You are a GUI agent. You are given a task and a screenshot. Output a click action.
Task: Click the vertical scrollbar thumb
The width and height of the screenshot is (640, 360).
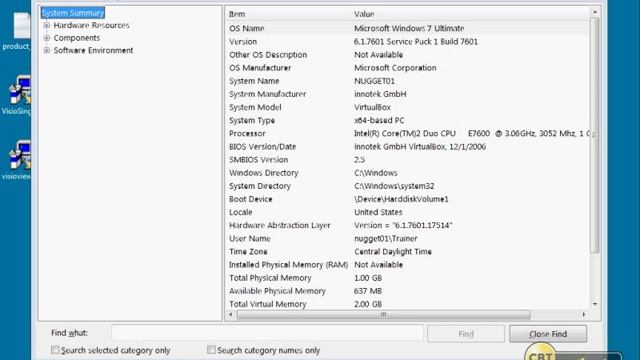coord(595,135)
